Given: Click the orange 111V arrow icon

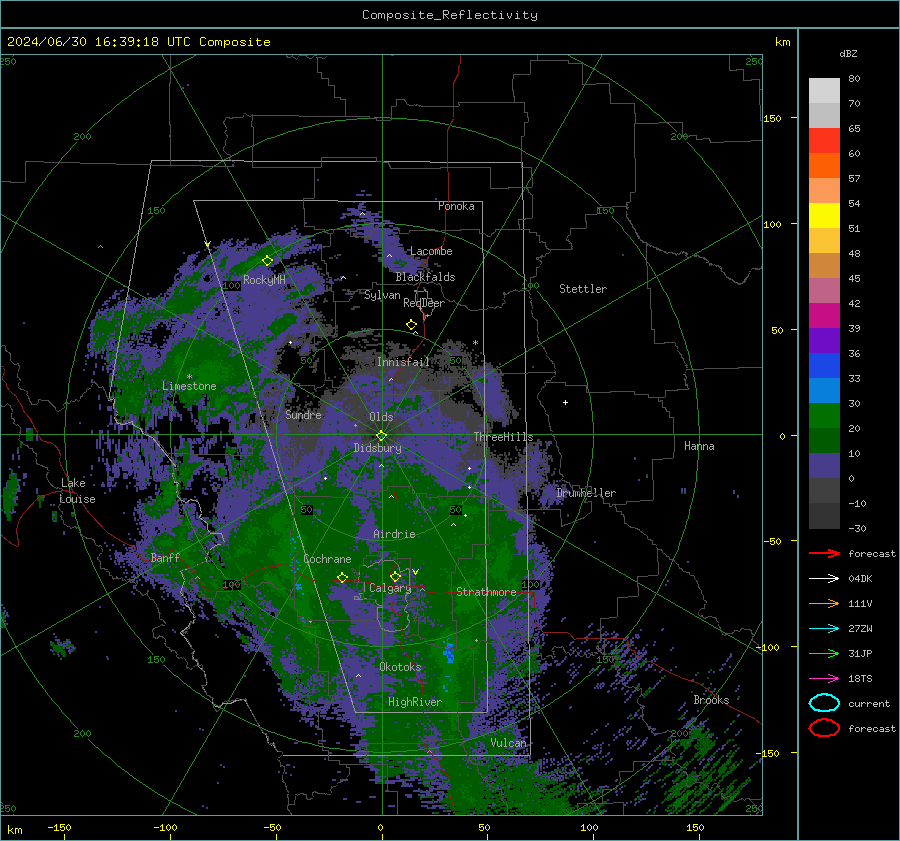Looking at the screenshot, I should pyautogui.click(x=824, y=603).
